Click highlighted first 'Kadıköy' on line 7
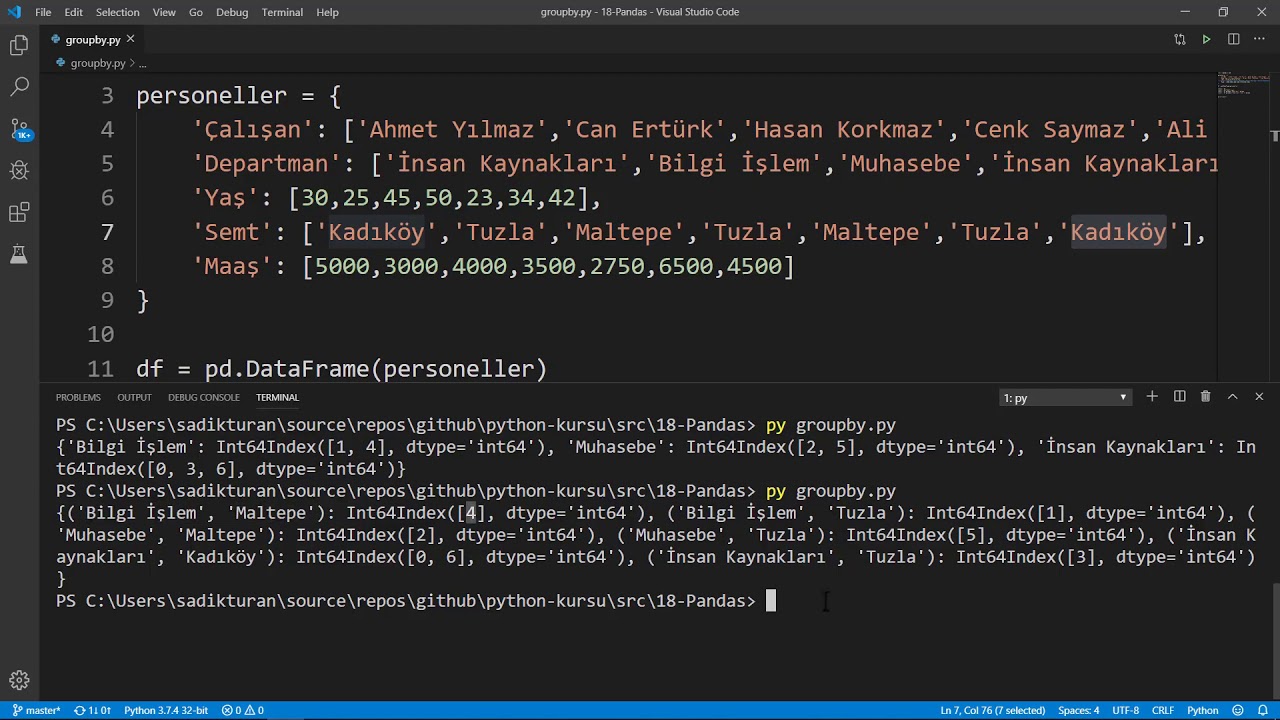Viewport: 1280px width, 720px height. 376,232
